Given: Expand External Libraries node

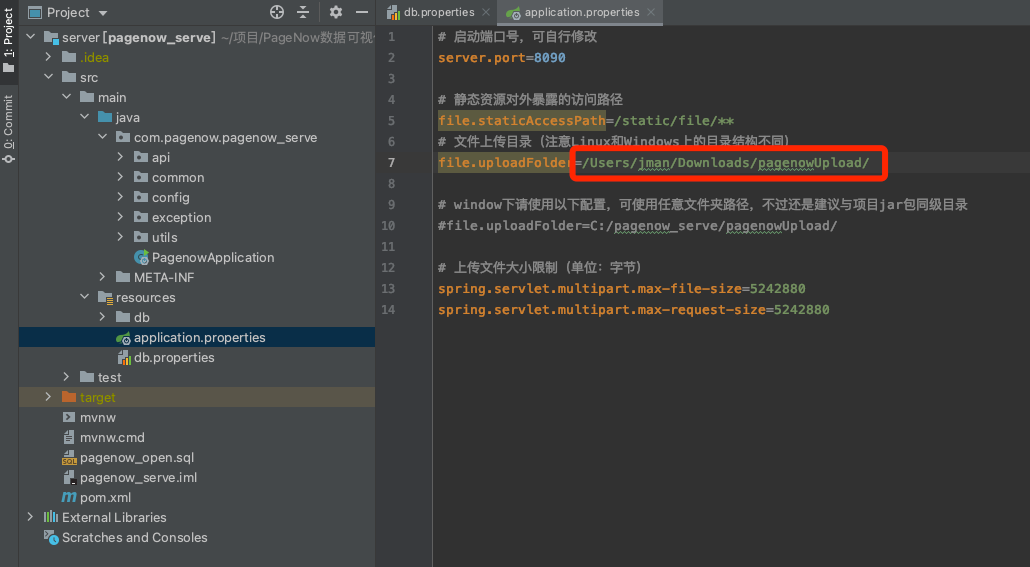Looking at the screenshot, I should (30, 517).
